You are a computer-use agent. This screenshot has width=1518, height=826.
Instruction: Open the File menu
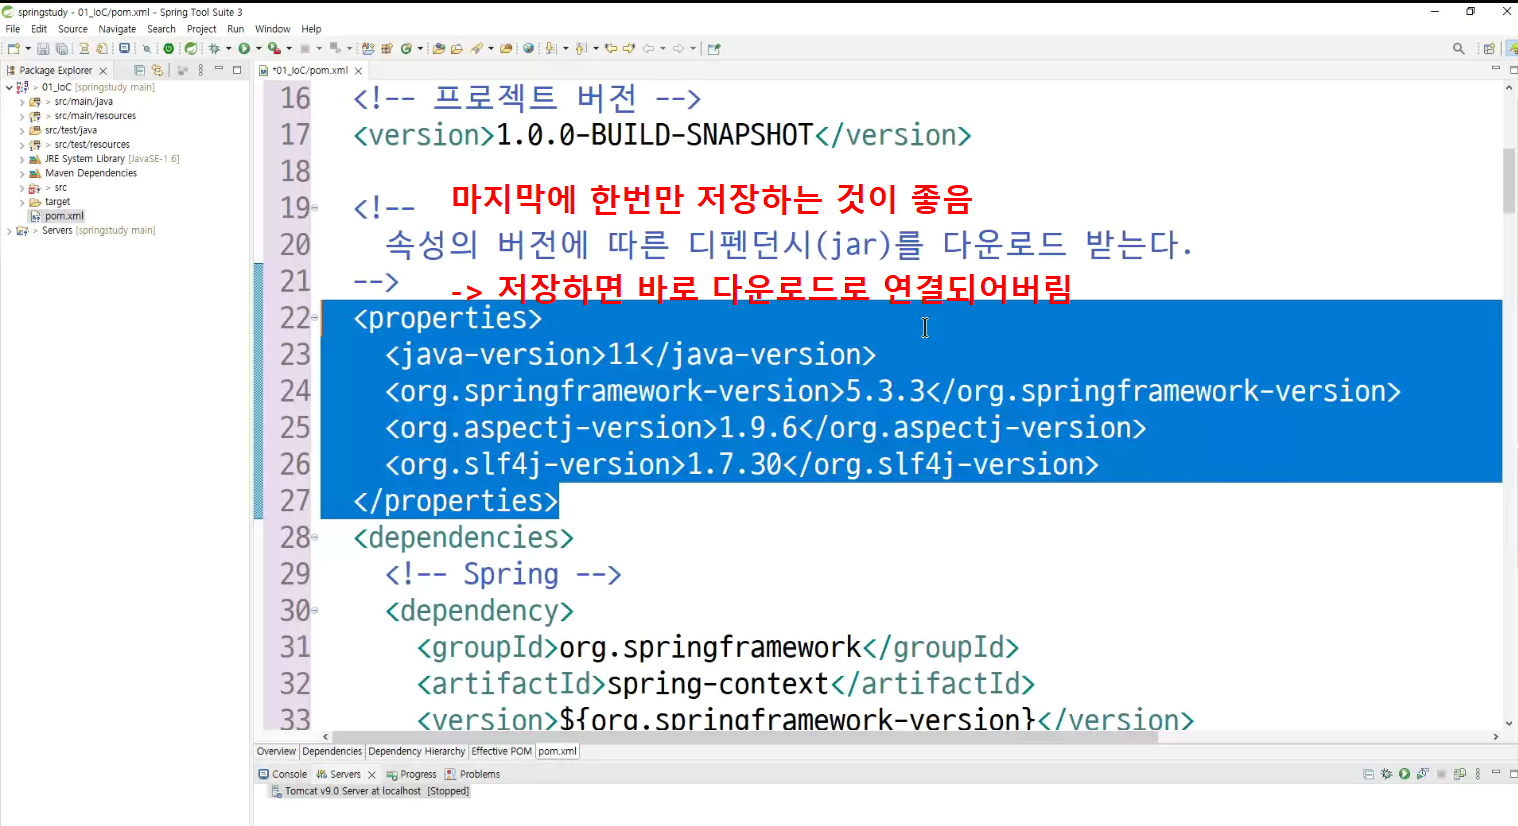pos(13,29)
